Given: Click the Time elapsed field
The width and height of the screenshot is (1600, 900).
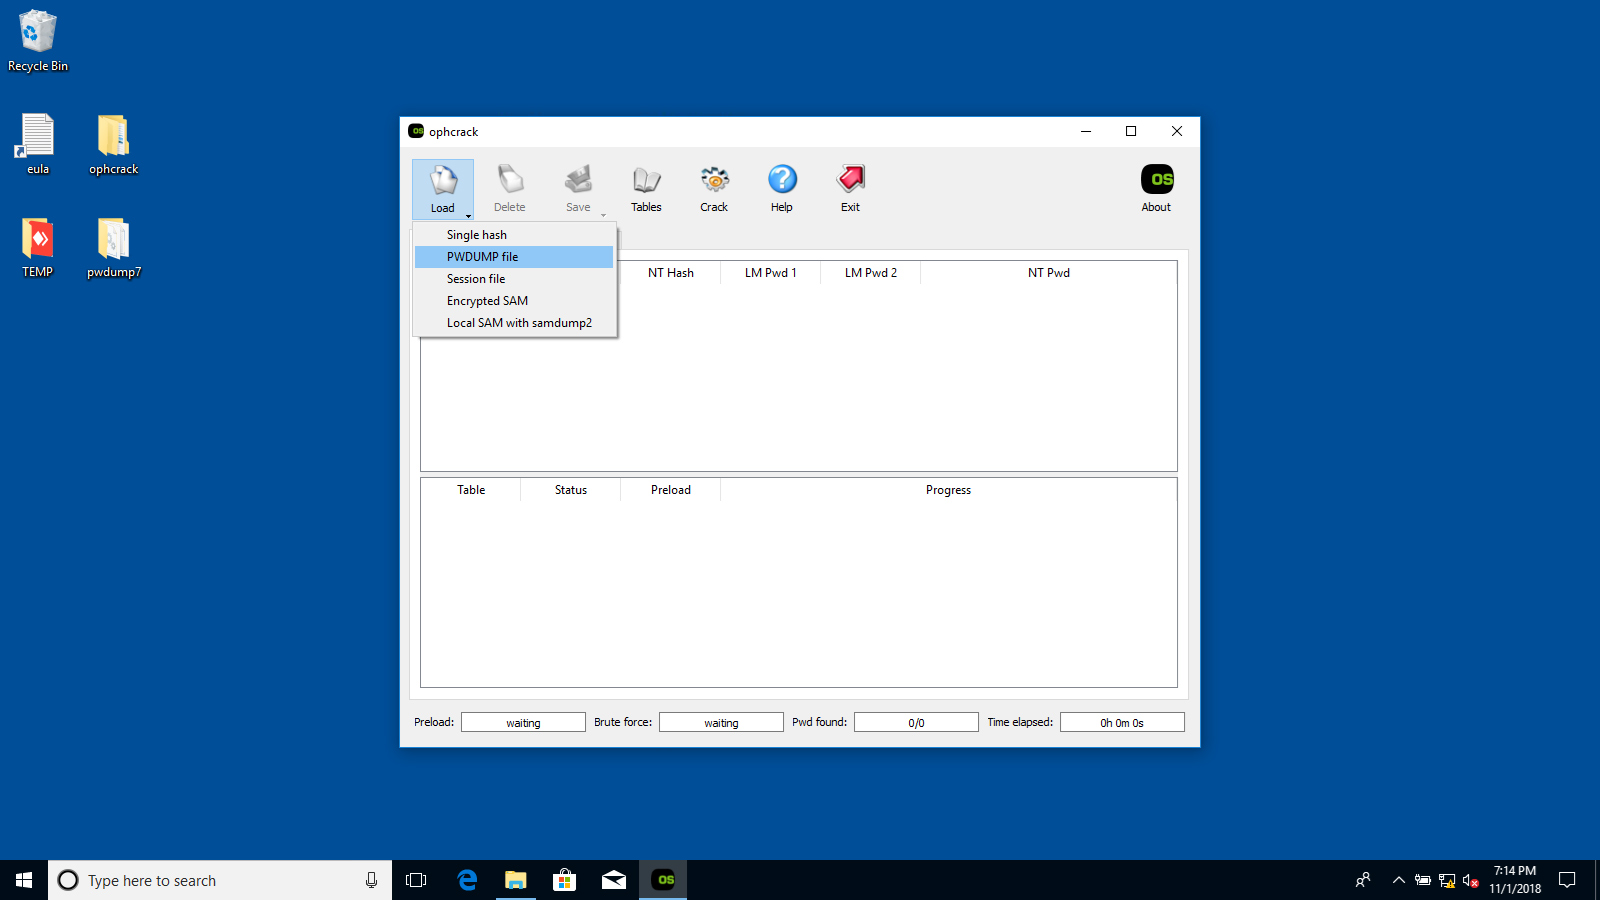Looking at the screenshot, I should 1122,722.
